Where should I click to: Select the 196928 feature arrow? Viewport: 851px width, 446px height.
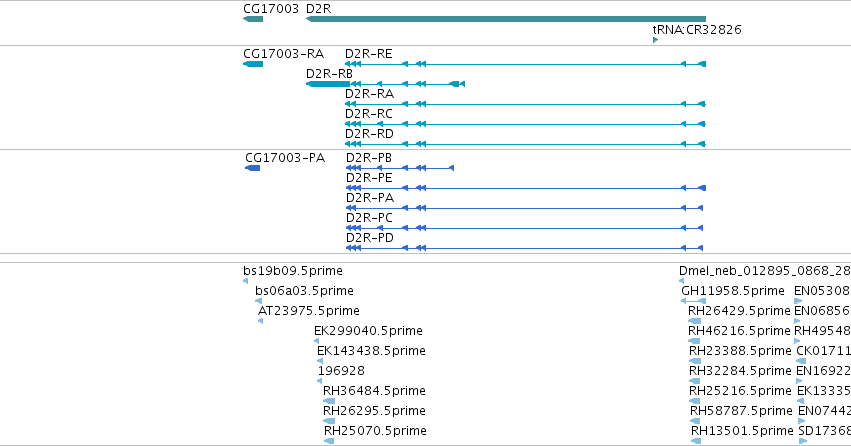click(x=320, y=381)
